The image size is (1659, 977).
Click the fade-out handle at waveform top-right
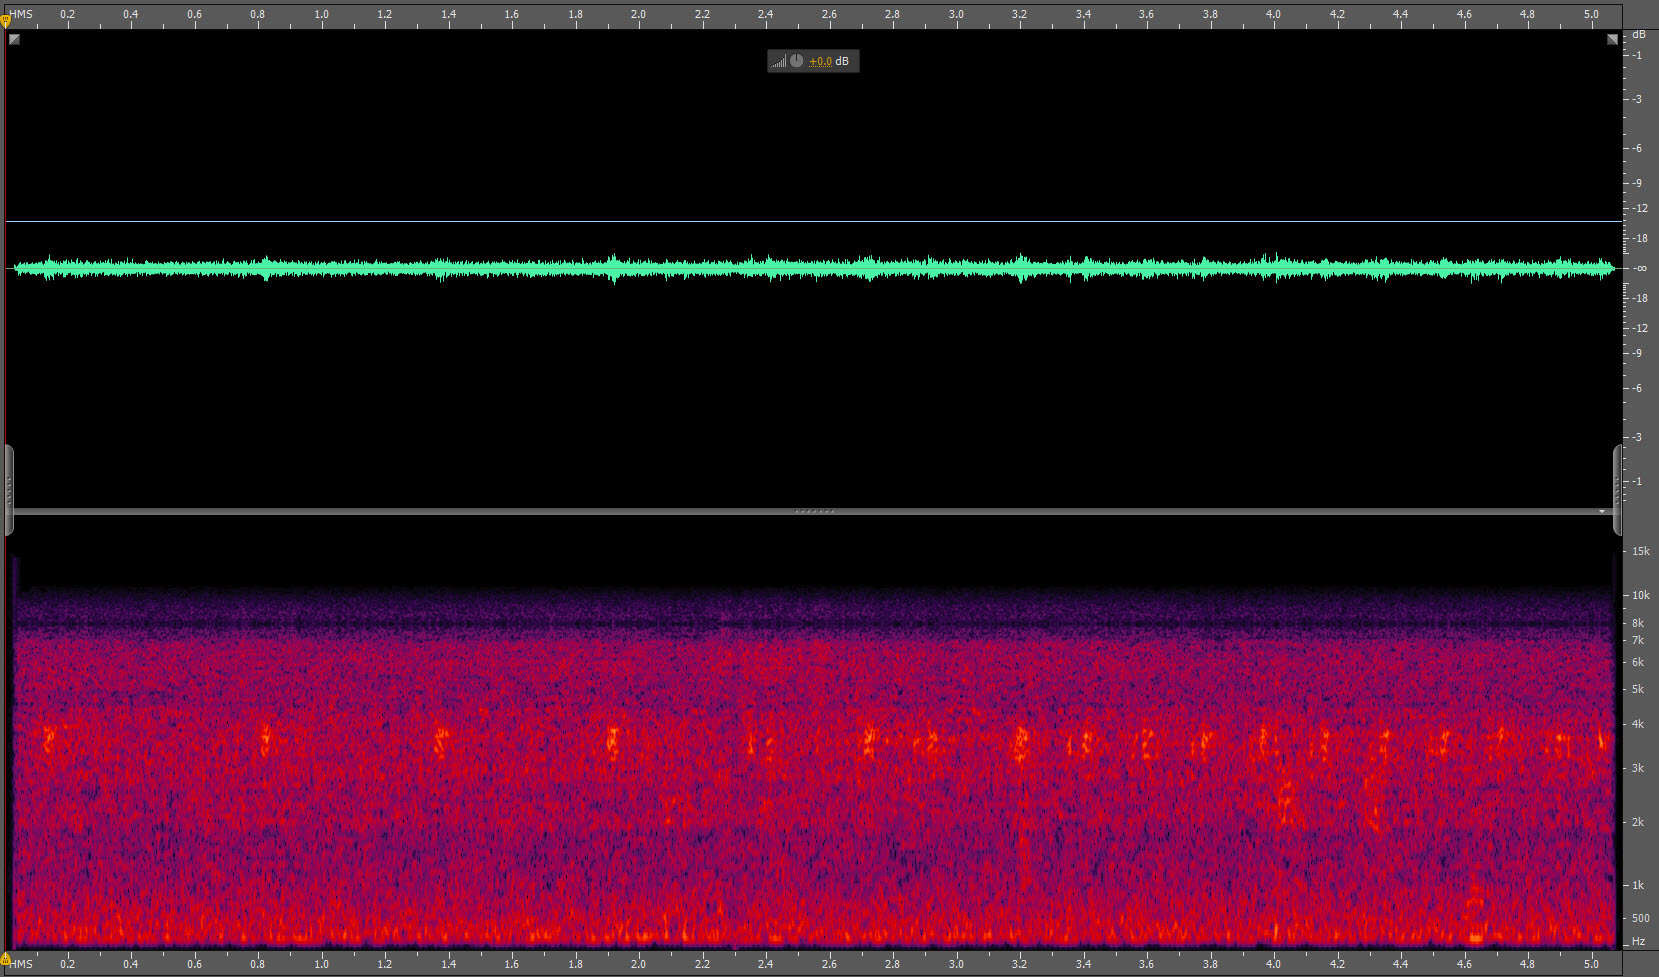pyautogui.click(x=1612, y=39)
